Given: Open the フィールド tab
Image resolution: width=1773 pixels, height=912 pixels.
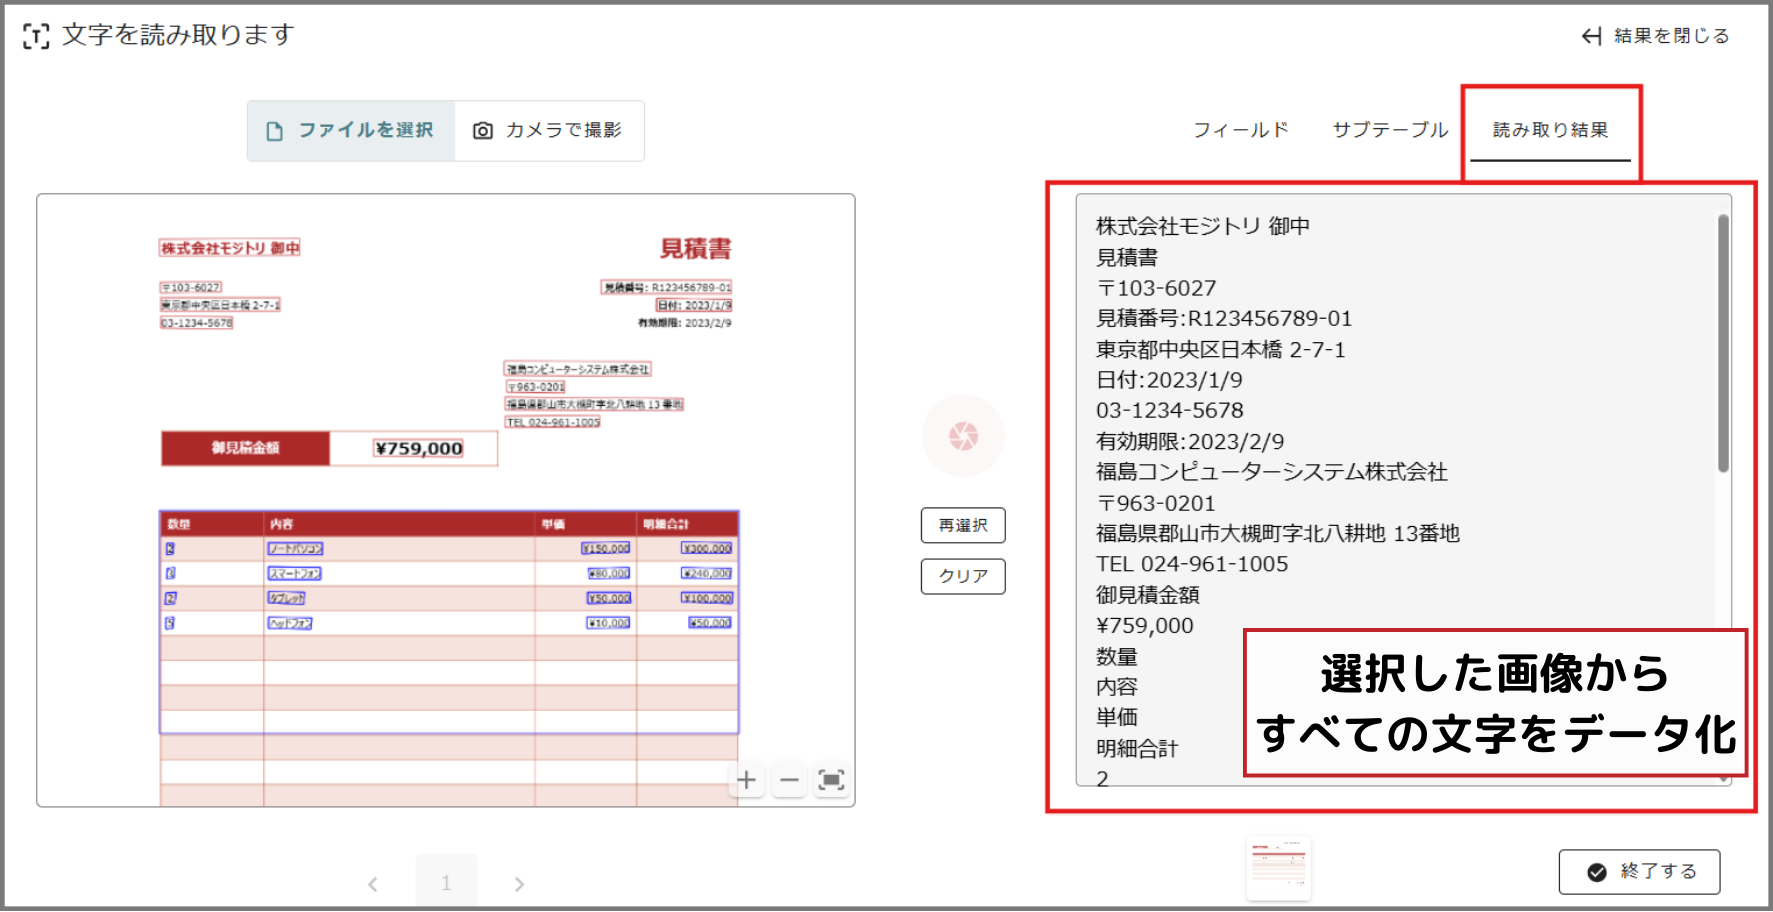Looking at the screenshot, I should pos(1240,130).
